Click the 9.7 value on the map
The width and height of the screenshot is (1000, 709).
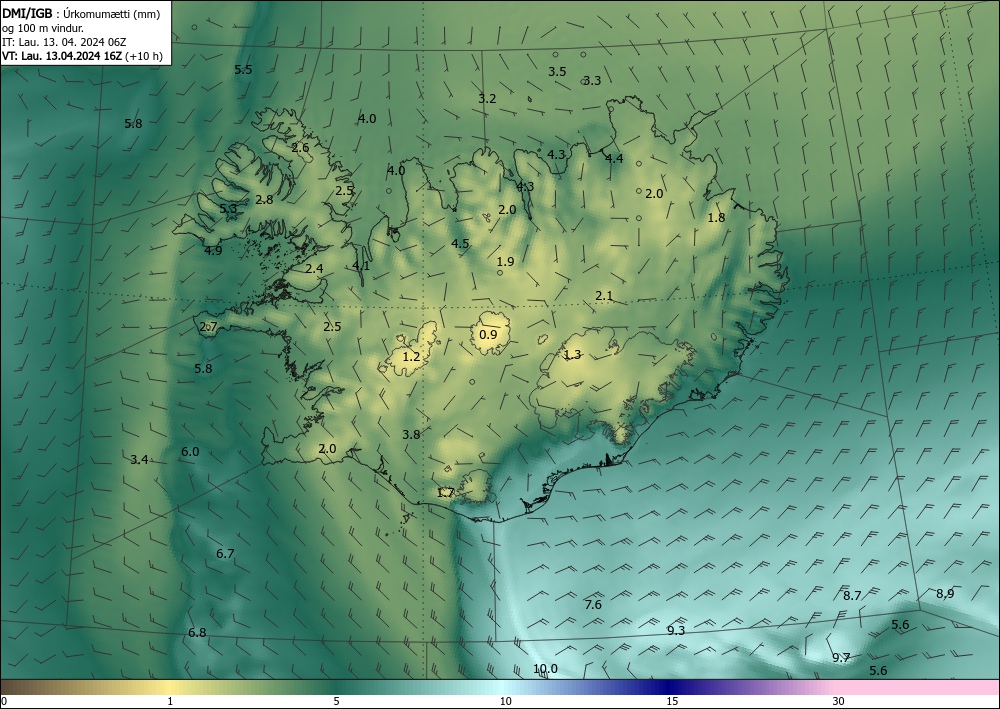click(x=841, y=657)
